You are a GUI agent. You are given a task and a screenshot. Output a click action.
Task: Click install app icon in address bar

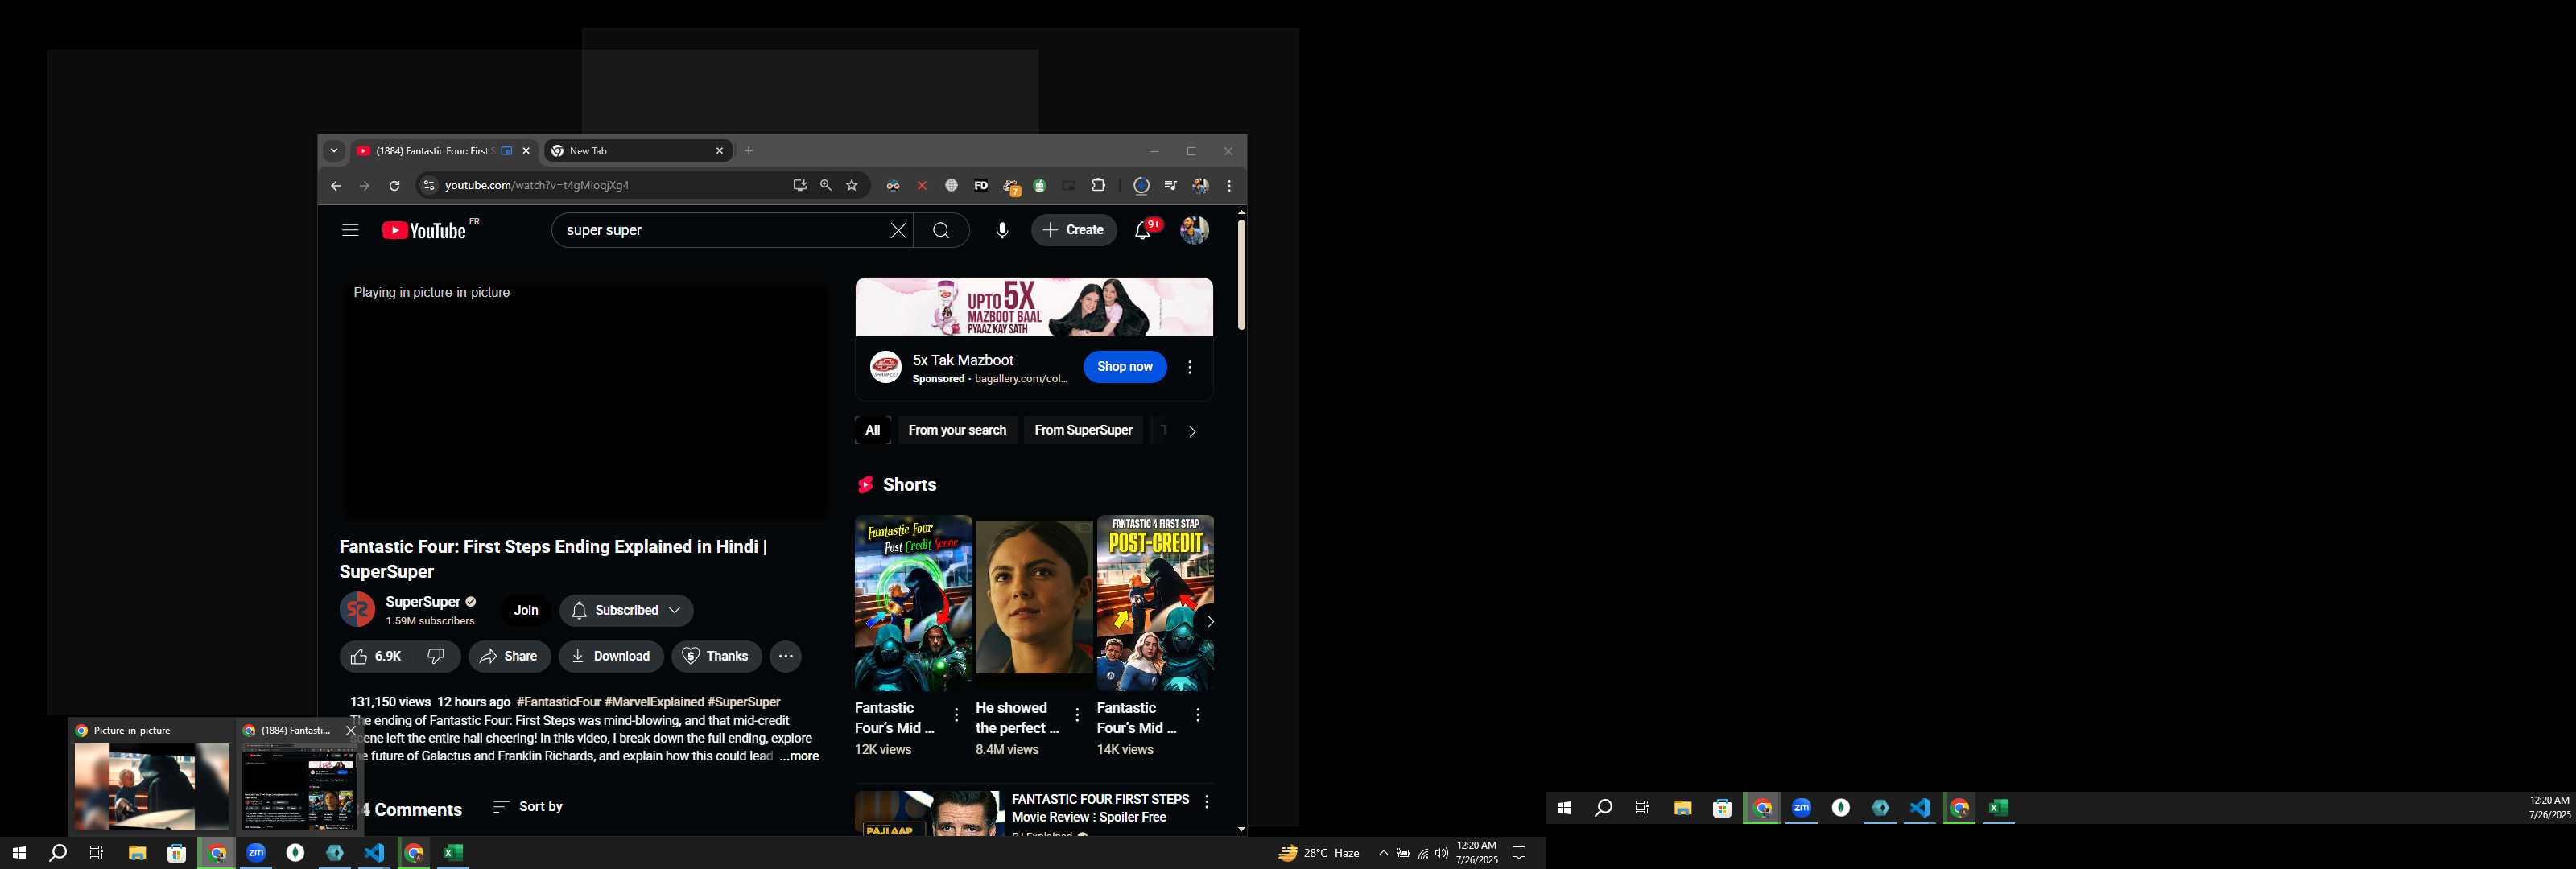click(x=799, y=185)
